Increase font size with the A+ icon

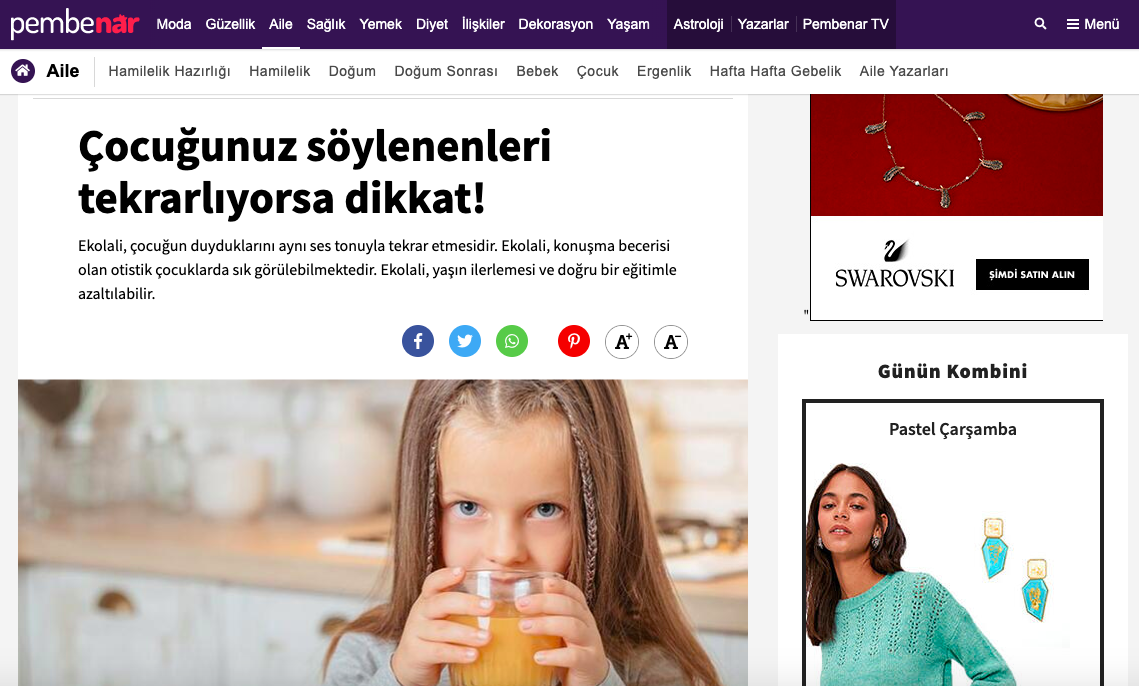(x=622, y=342)
